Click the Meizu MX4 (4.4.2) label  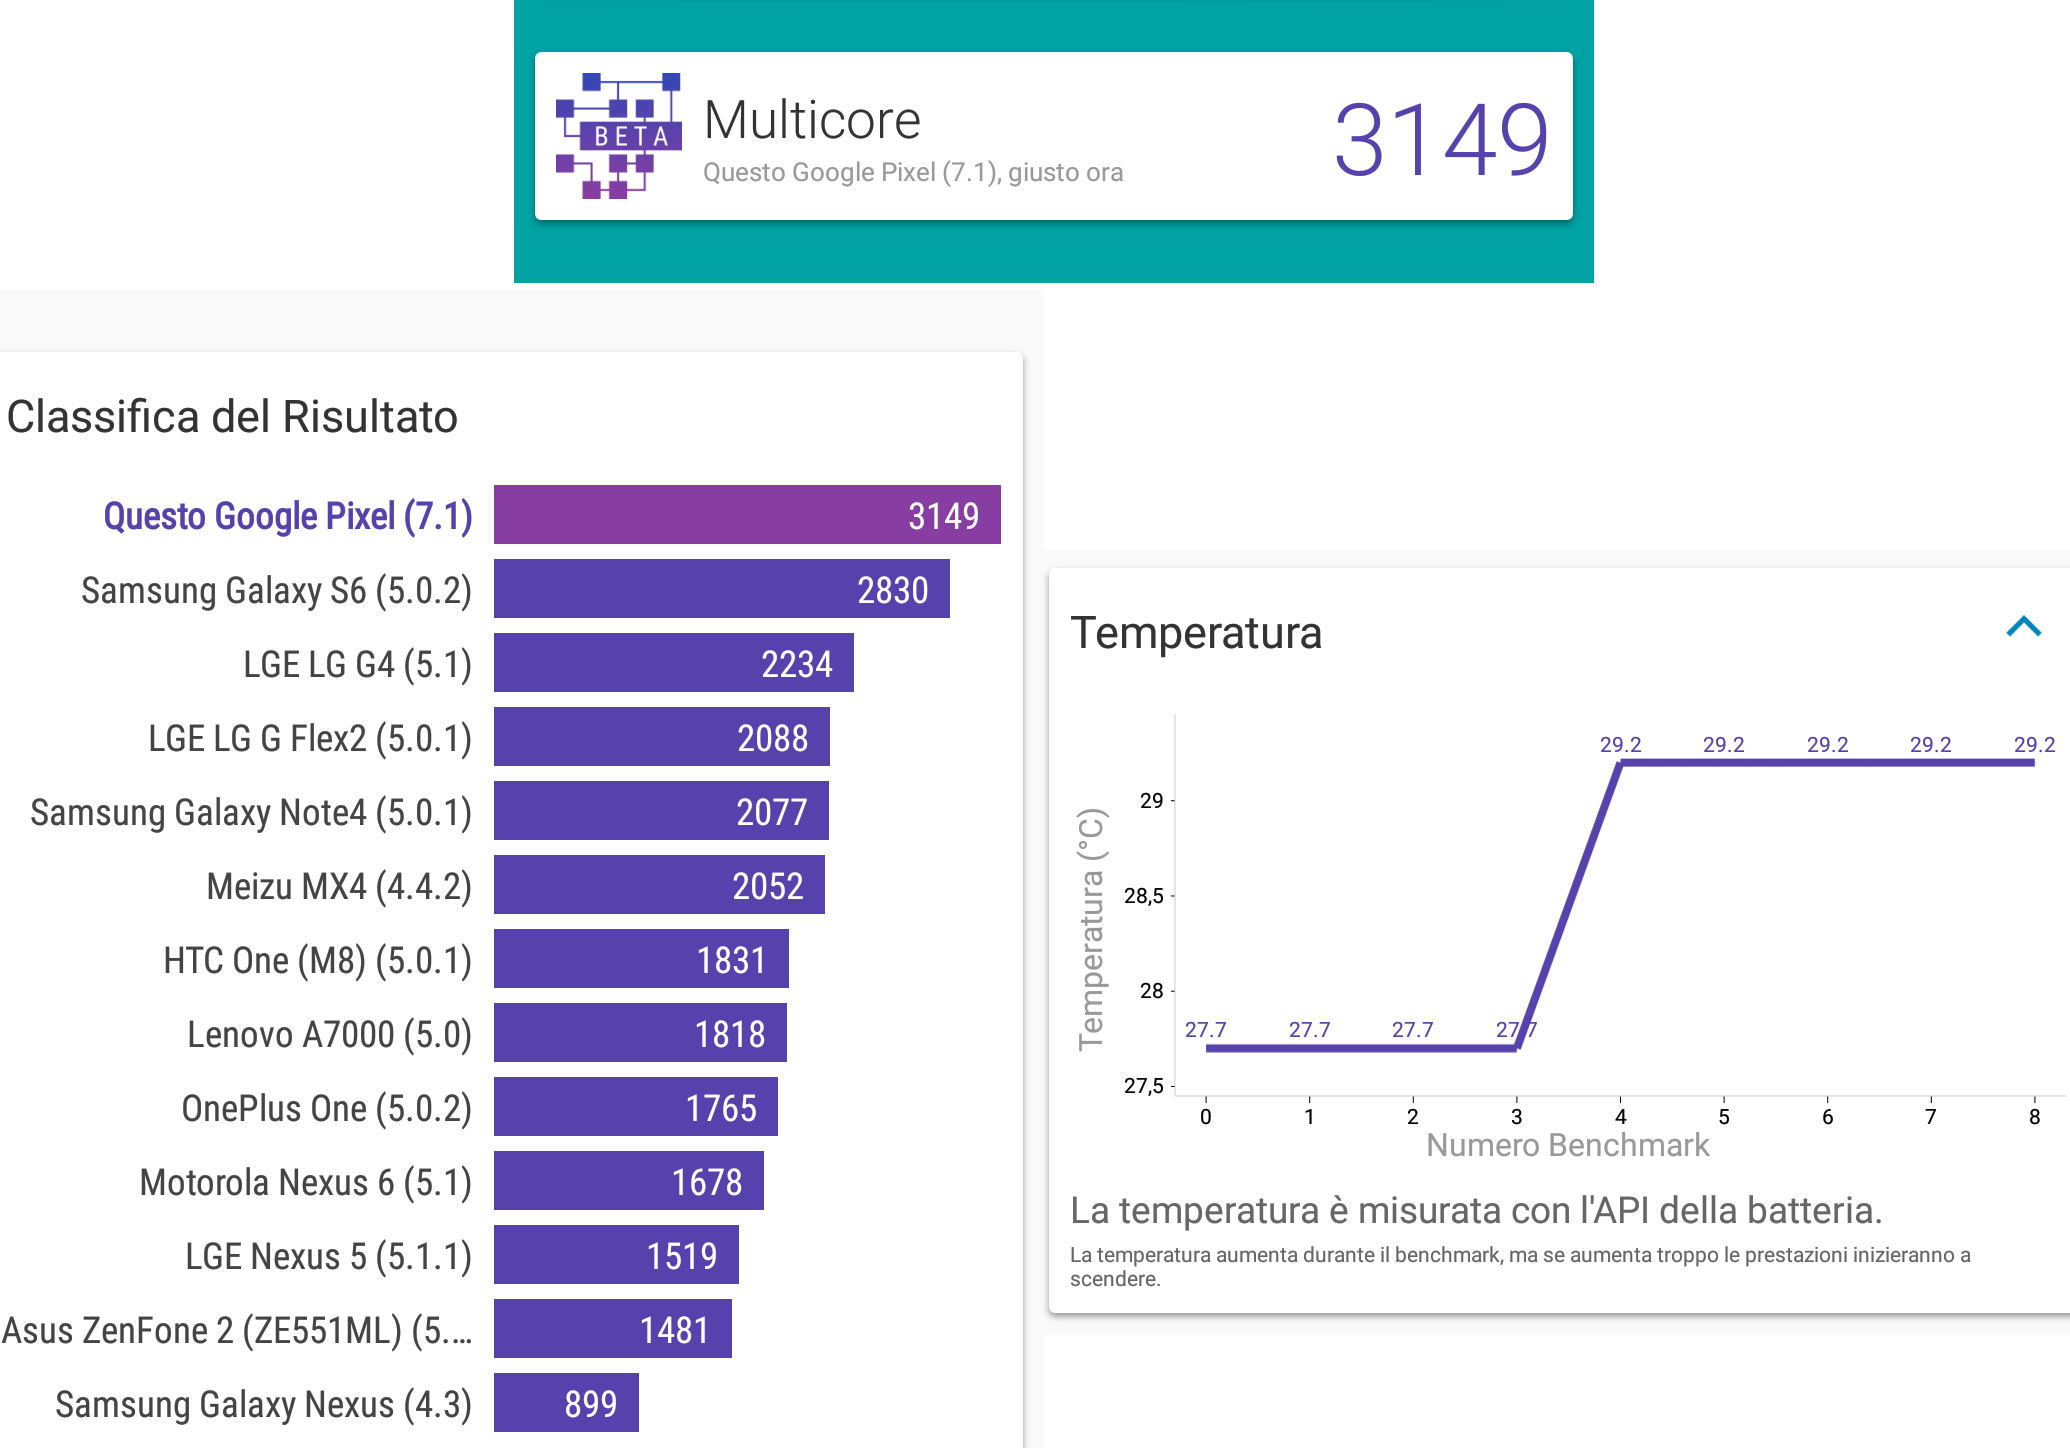click(x=339, y=886)
